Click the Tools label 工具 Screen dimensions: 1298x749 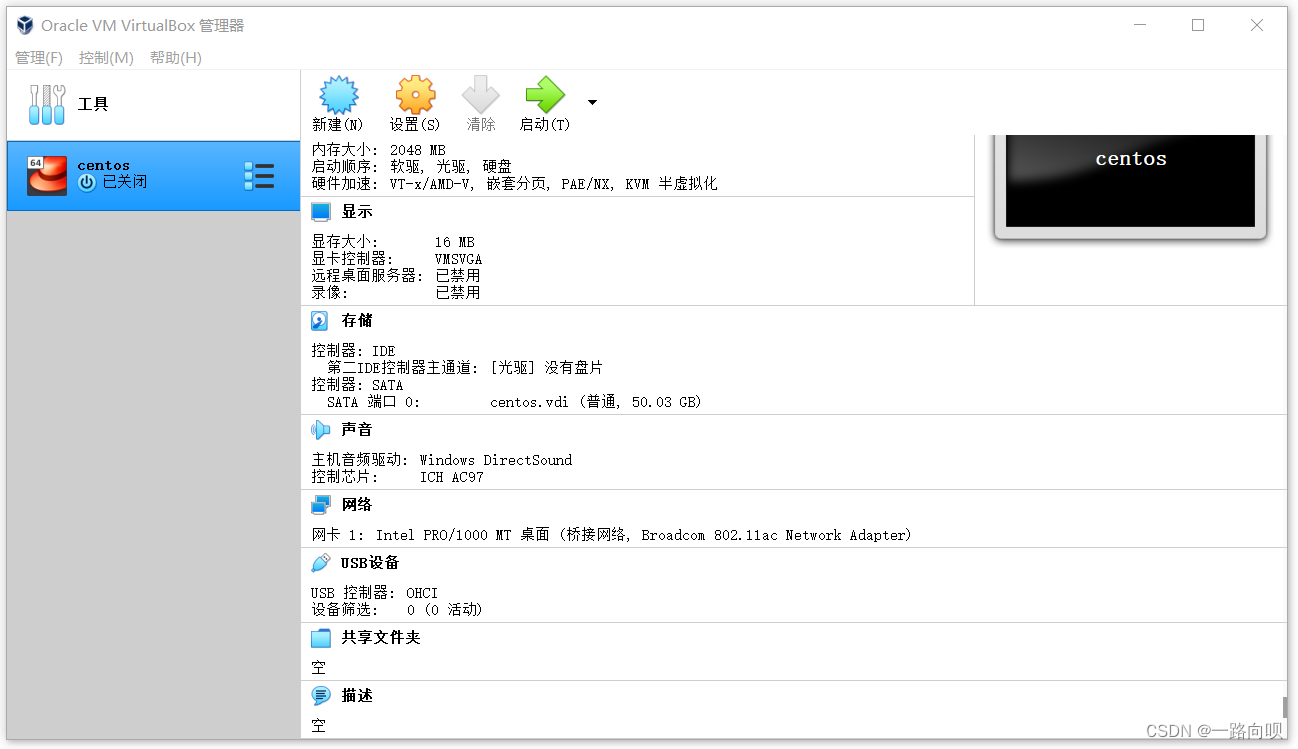[x=93, y=104]
